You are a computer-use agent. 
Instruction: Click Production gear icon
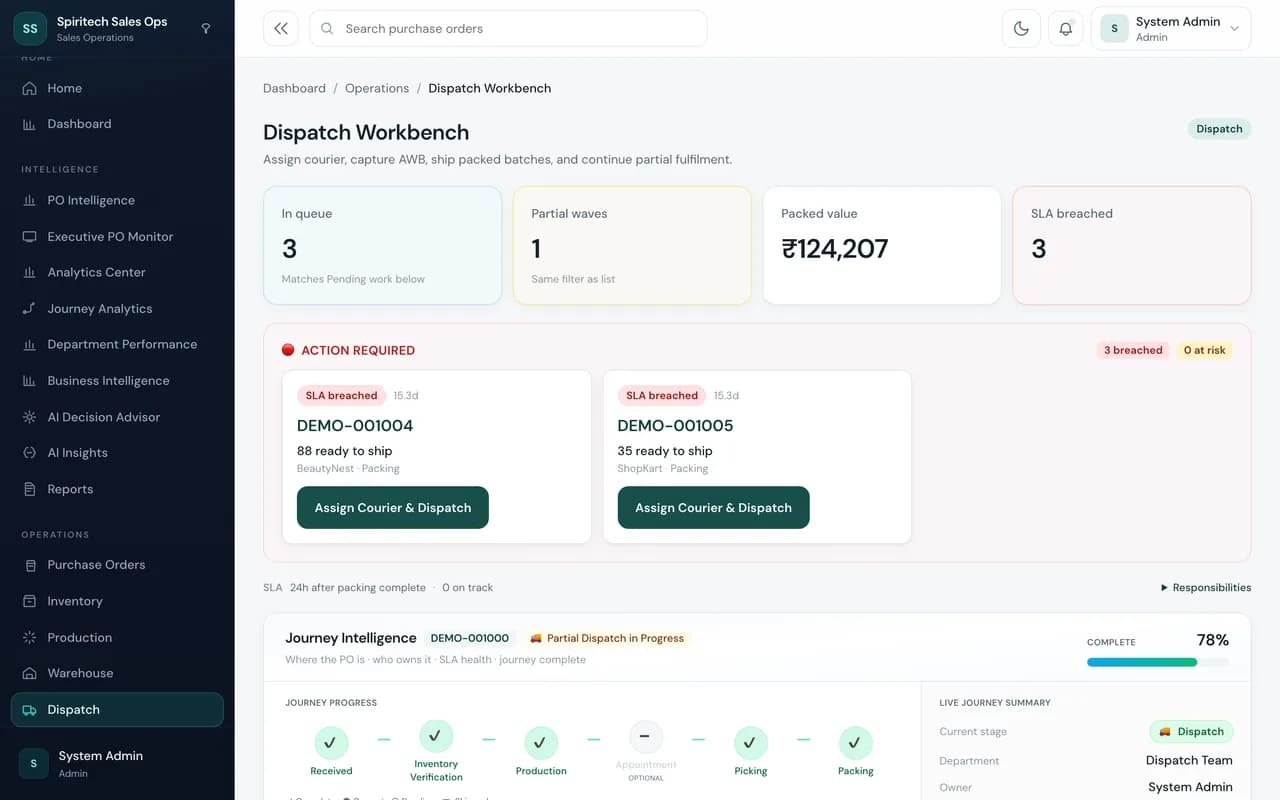click(29, 637)
